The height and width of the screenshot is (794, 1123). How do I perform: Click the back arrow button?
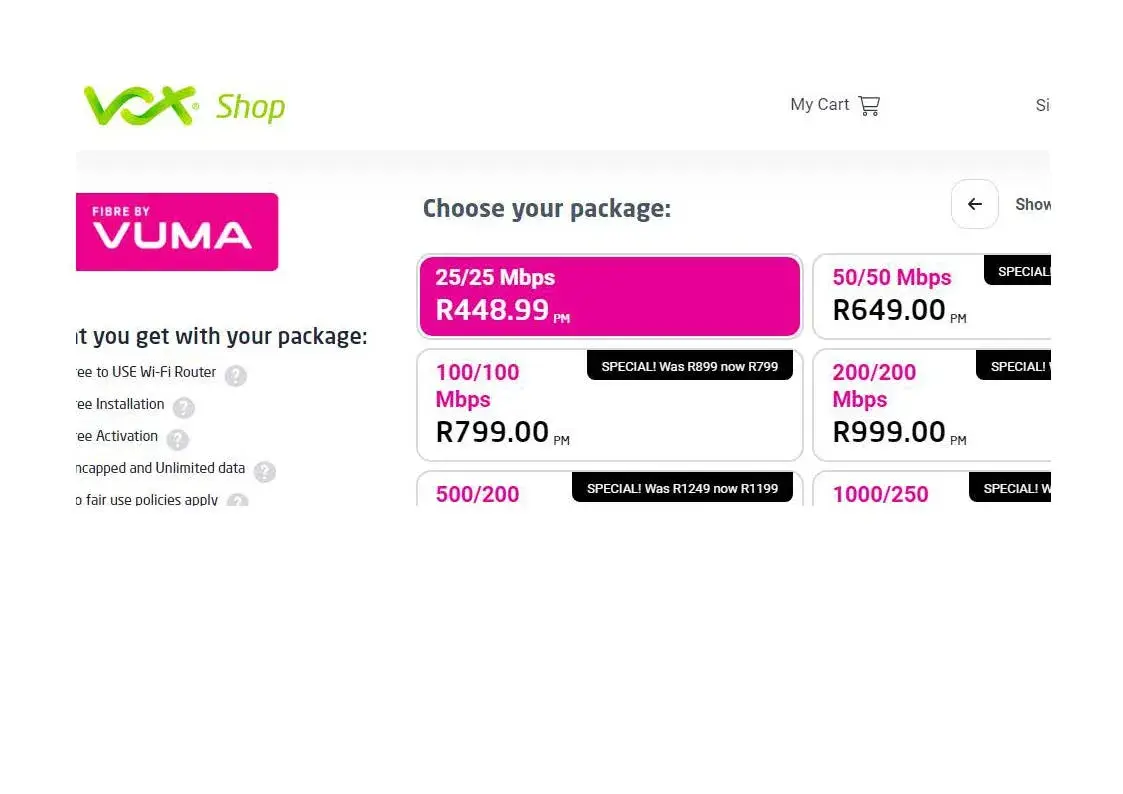coord(974,204)
